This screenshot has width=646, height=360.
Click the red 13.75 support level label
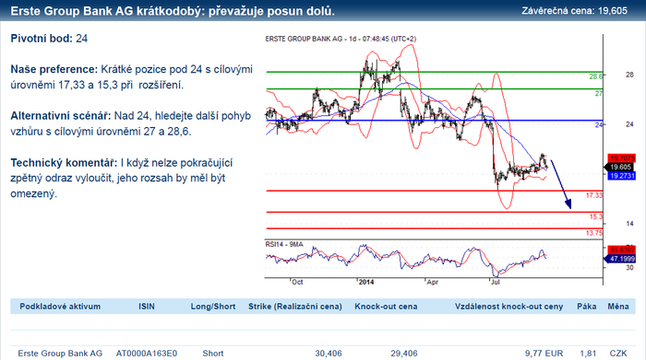click(594, 233)
